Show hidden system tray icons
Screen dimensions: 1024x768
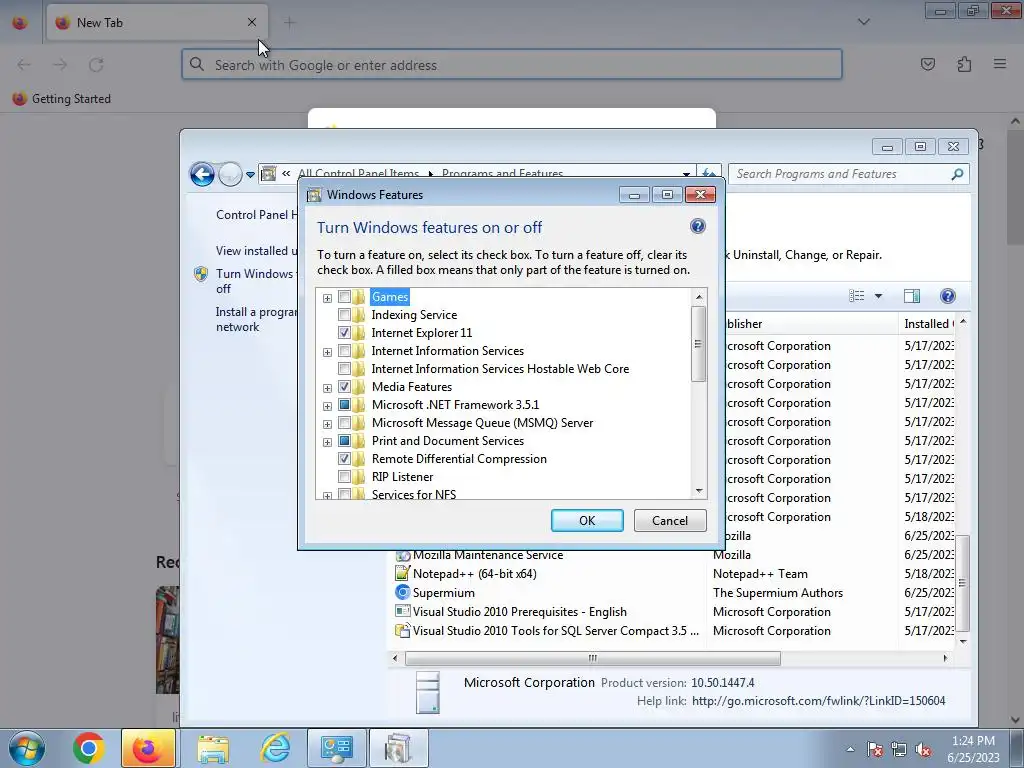click(x=850, y=750)
